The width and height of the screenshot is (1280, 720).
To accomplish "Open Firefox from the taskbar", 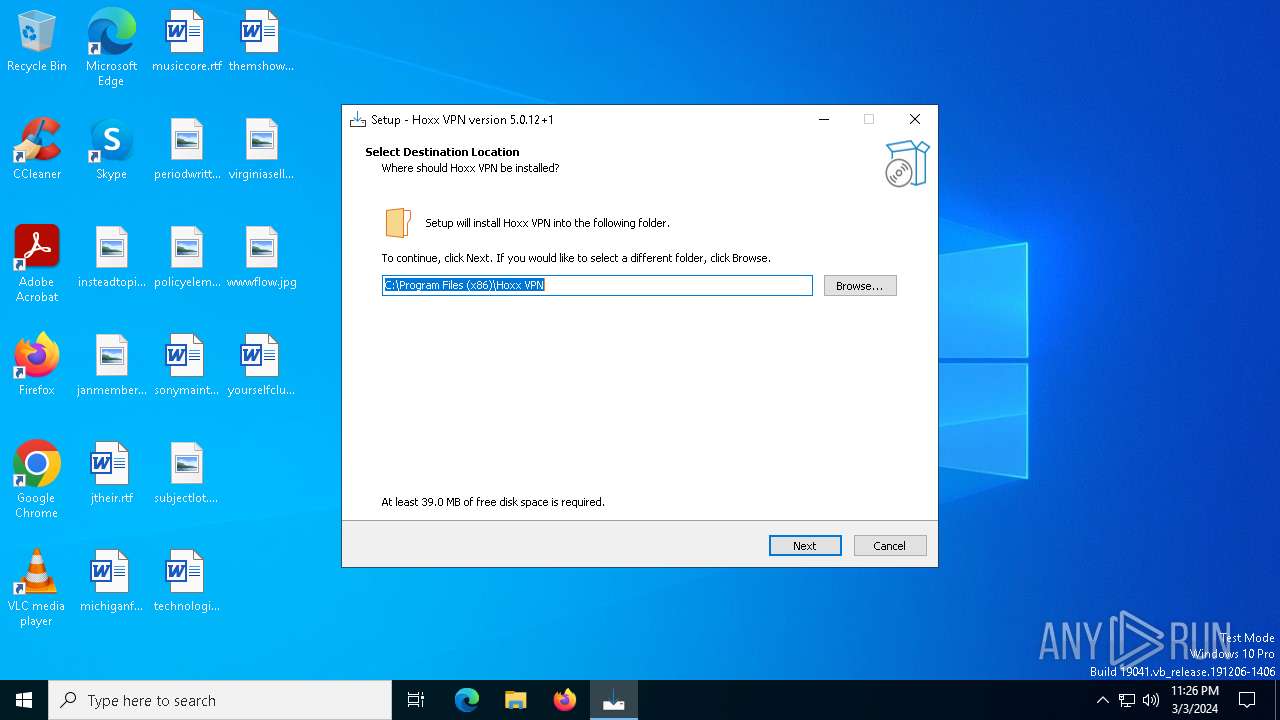I will click(x=565, y=700).
